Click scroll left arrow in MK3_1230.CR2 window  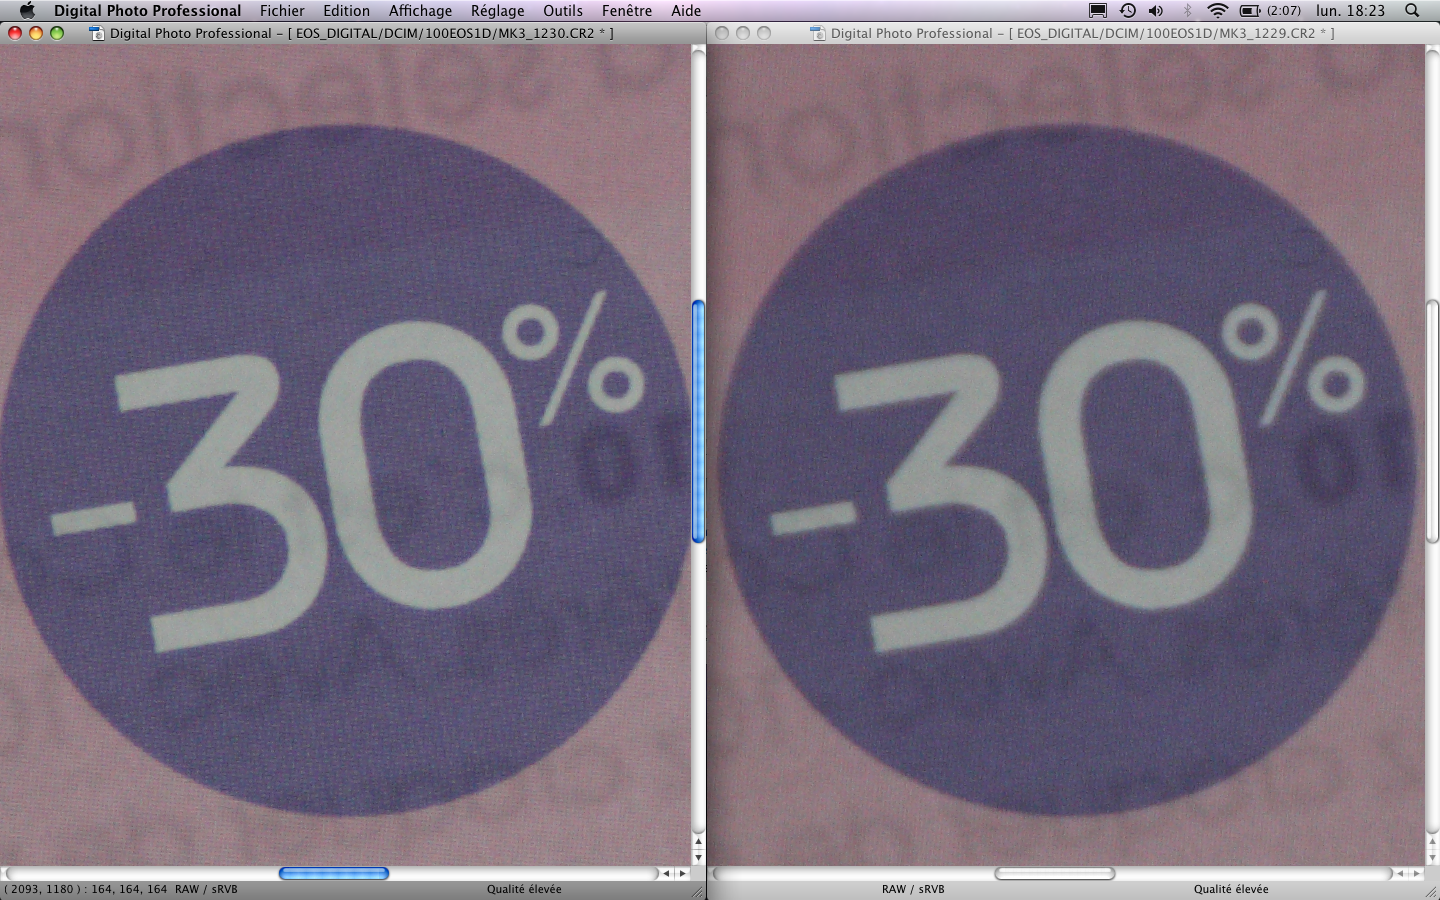click(x=666, y=873)
